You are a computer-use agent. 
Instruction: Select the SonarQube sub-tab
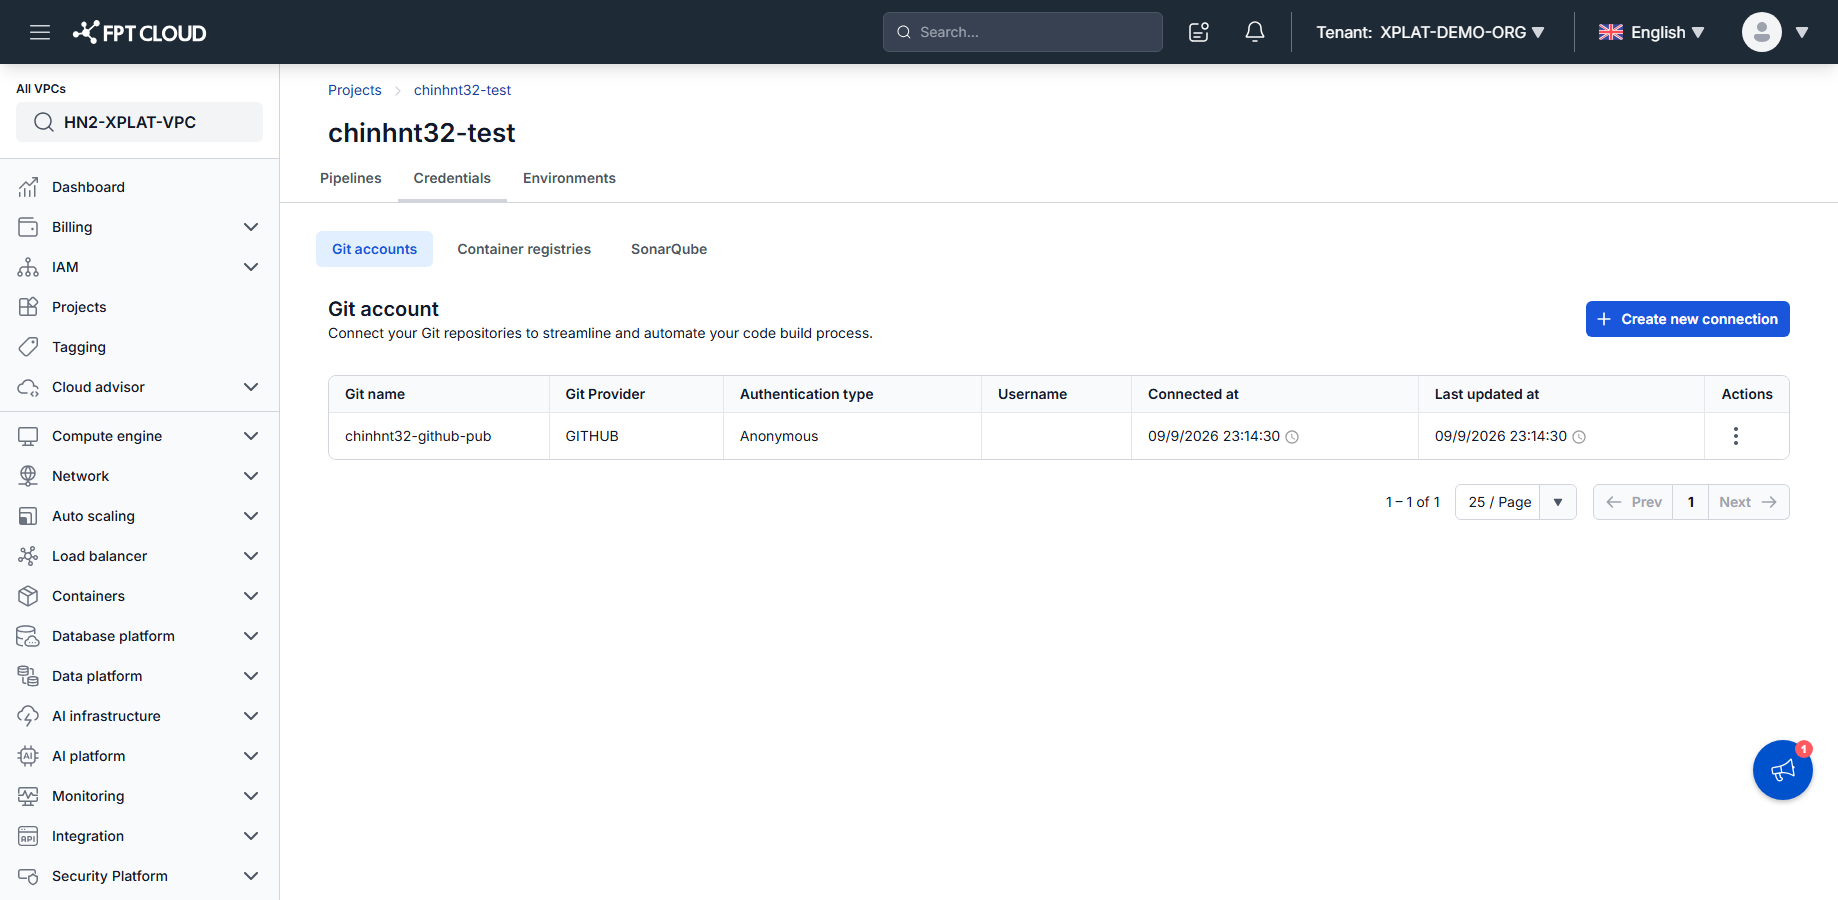point(669,249)
